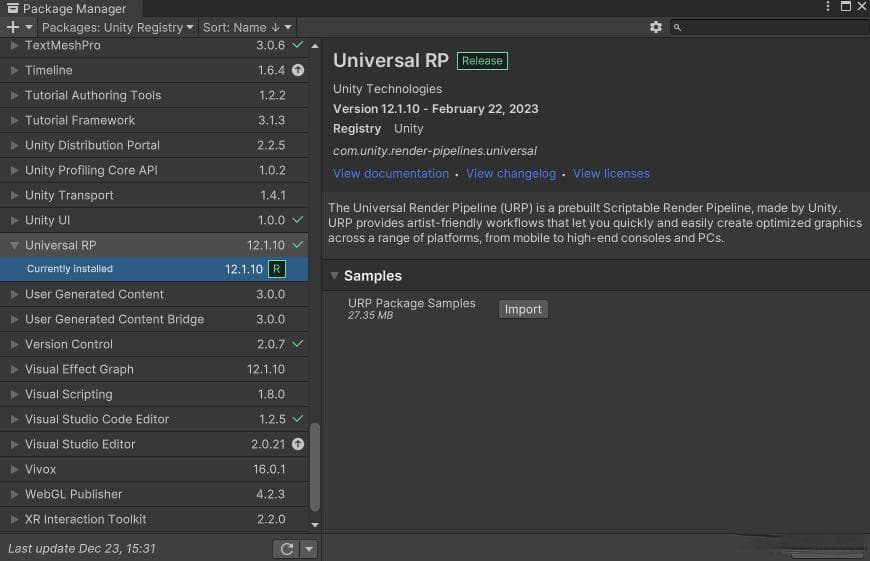
Task: Click the add package plus icon
Action: [x=13, y=27]
